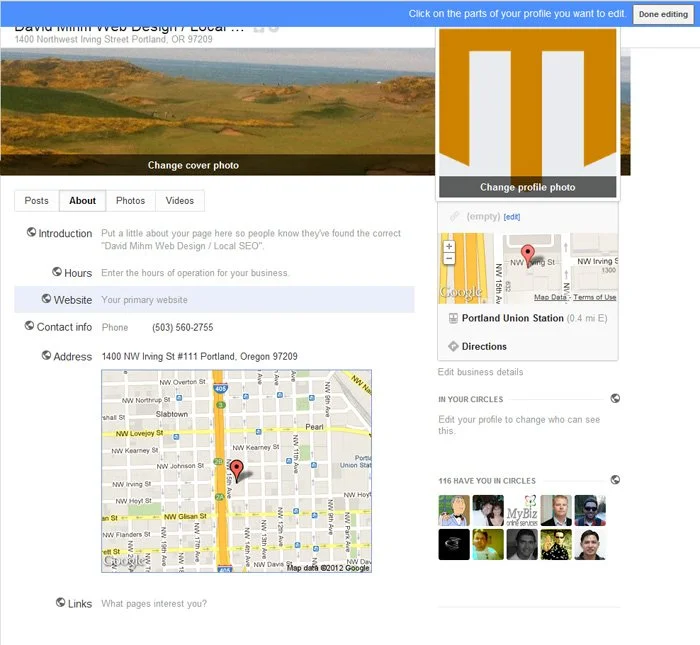Click the red pin on large address map
The height and width of the screenshot is (645, 700).
(237, 471)
